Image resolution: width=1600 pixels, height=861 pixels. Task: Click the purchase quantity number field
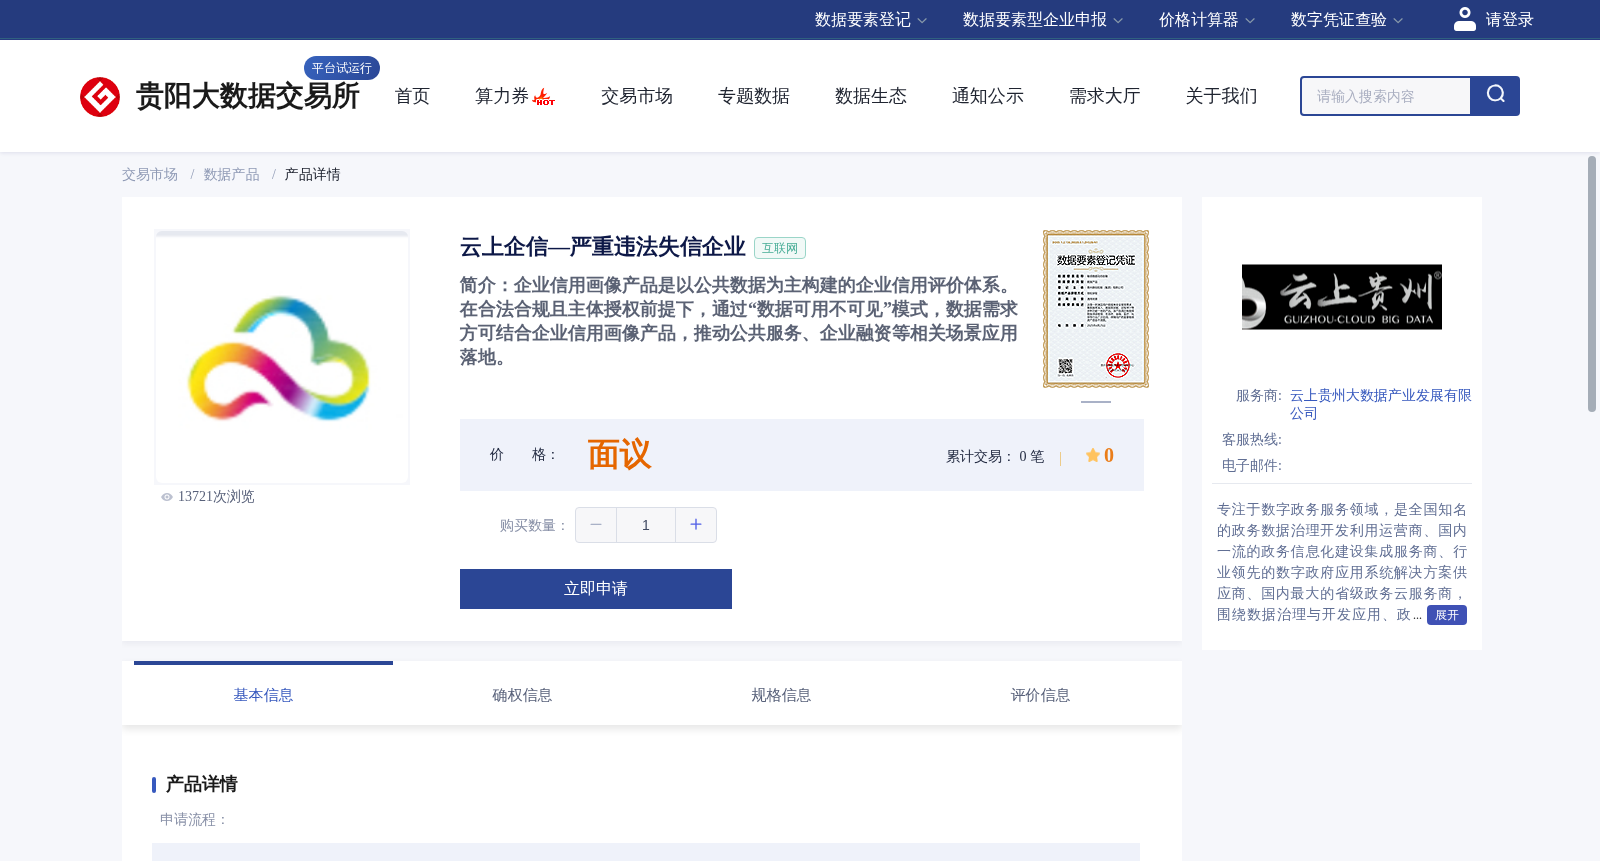[646, 525]
